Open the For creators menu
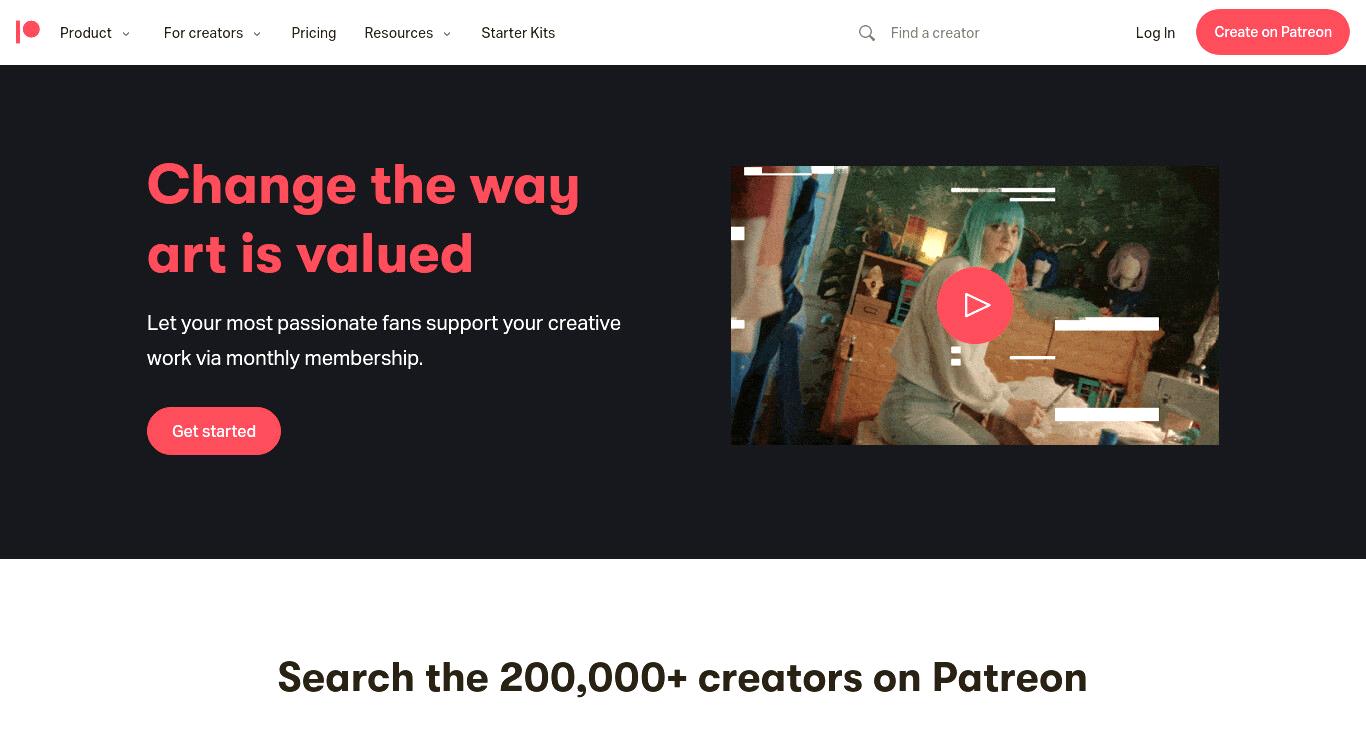The width and height of the screenshot is (1366, 741). click(203, 33)
